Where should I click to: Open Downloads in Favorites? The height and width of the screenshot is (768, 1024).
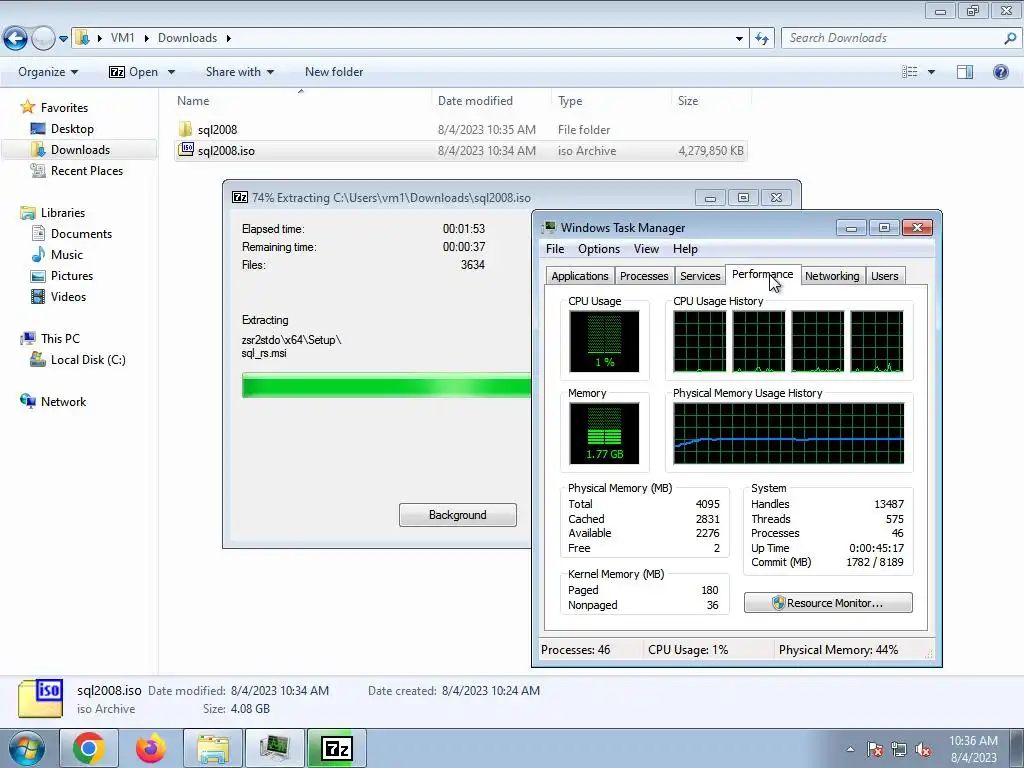click(x=80, y=150)
